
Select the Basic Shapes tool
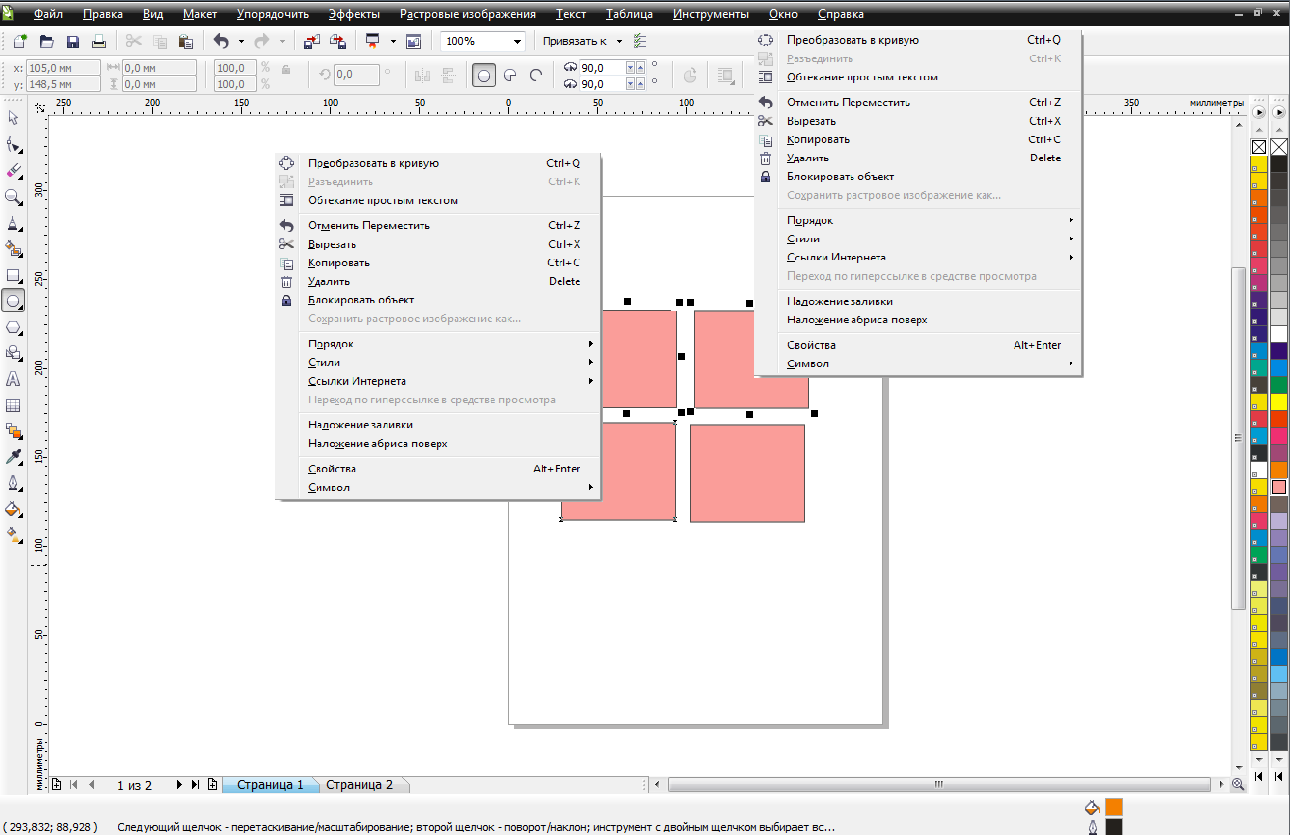pos(14,352)
